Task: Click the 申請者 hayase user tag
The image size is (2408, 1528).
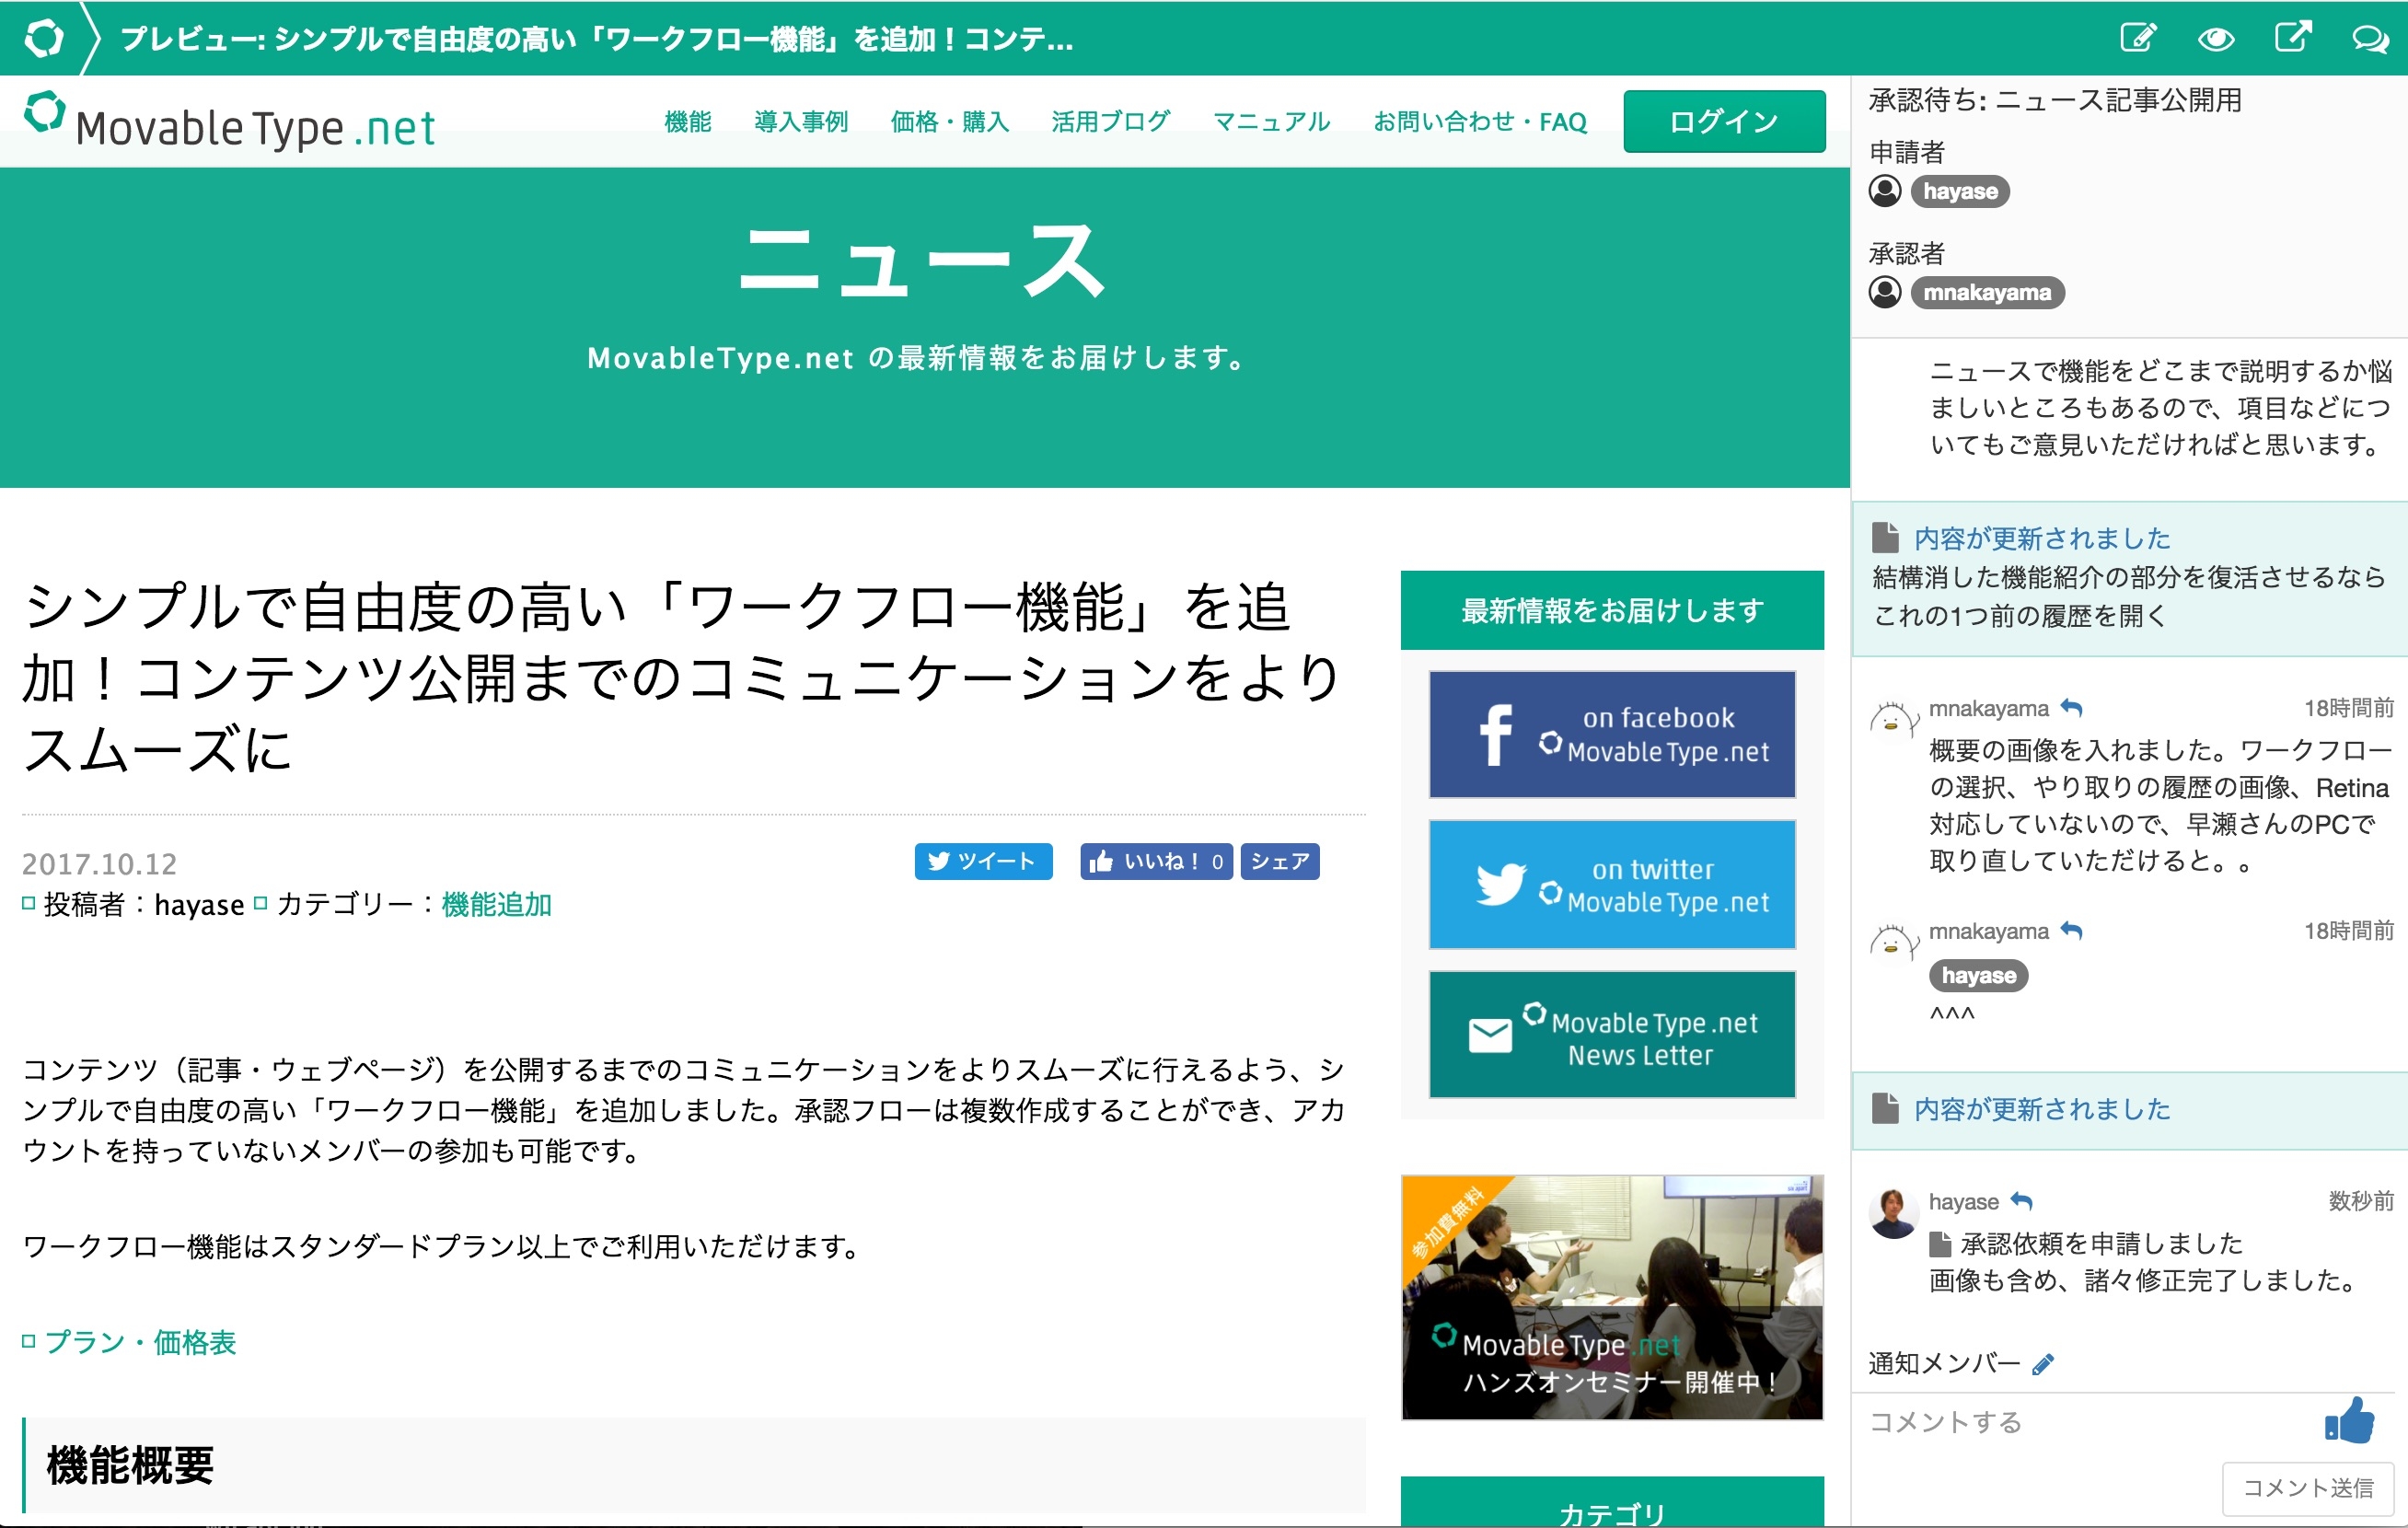Action: (x=1960, y=191)
